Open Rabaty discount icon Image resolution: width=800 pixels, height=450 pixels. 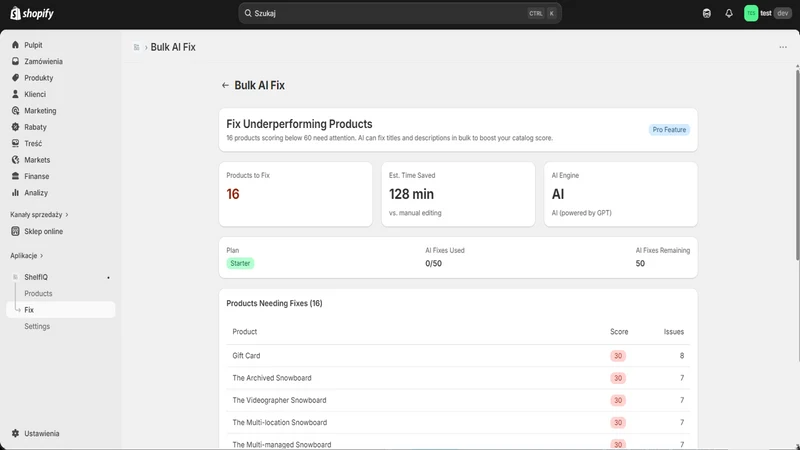(x=15, y=127)
